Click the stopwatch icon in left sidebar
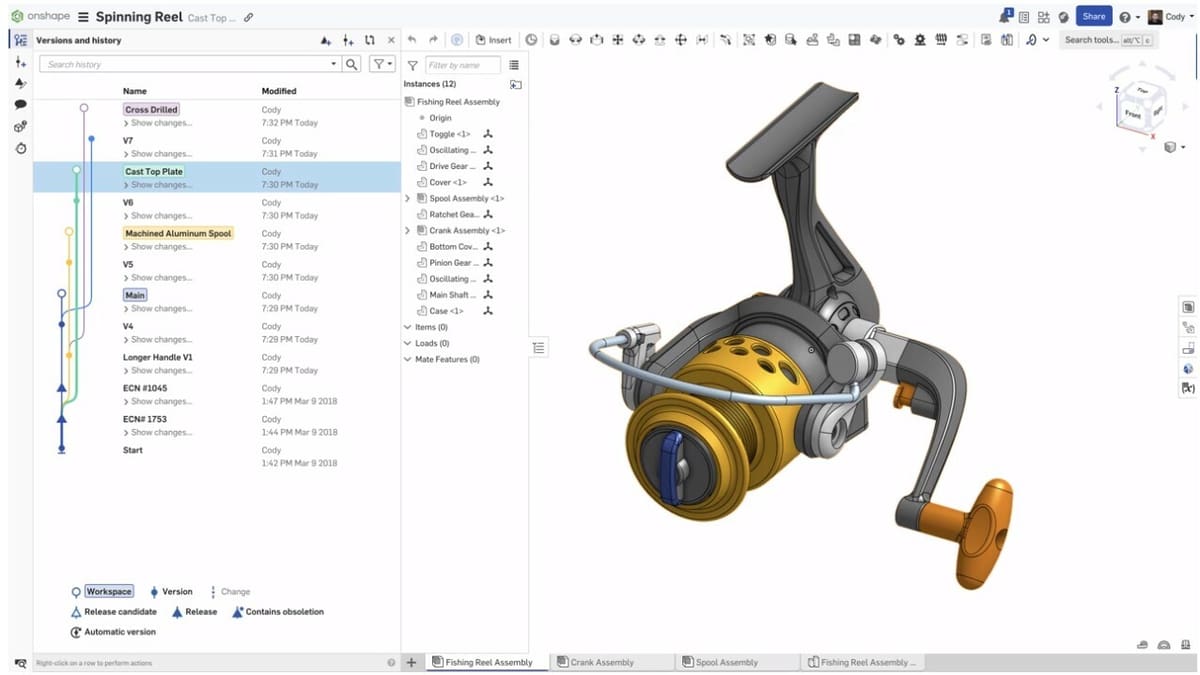The image size is (1200, 675). [x=20, y=148]
